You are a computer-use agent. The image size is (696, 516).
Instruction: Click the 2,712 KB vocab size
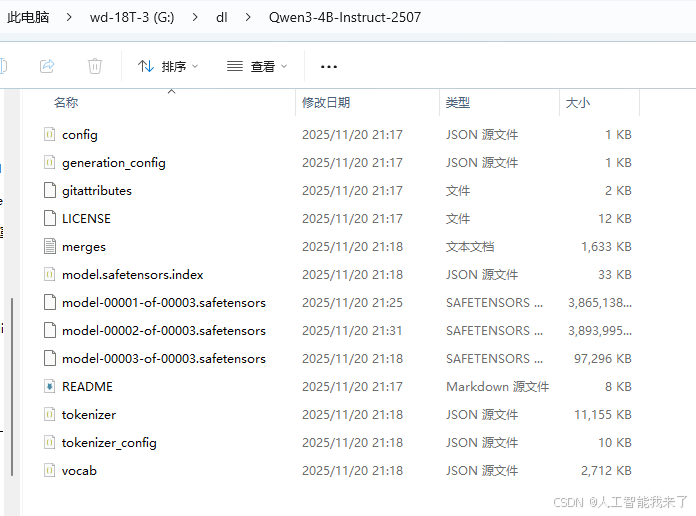tap(606, 470)
